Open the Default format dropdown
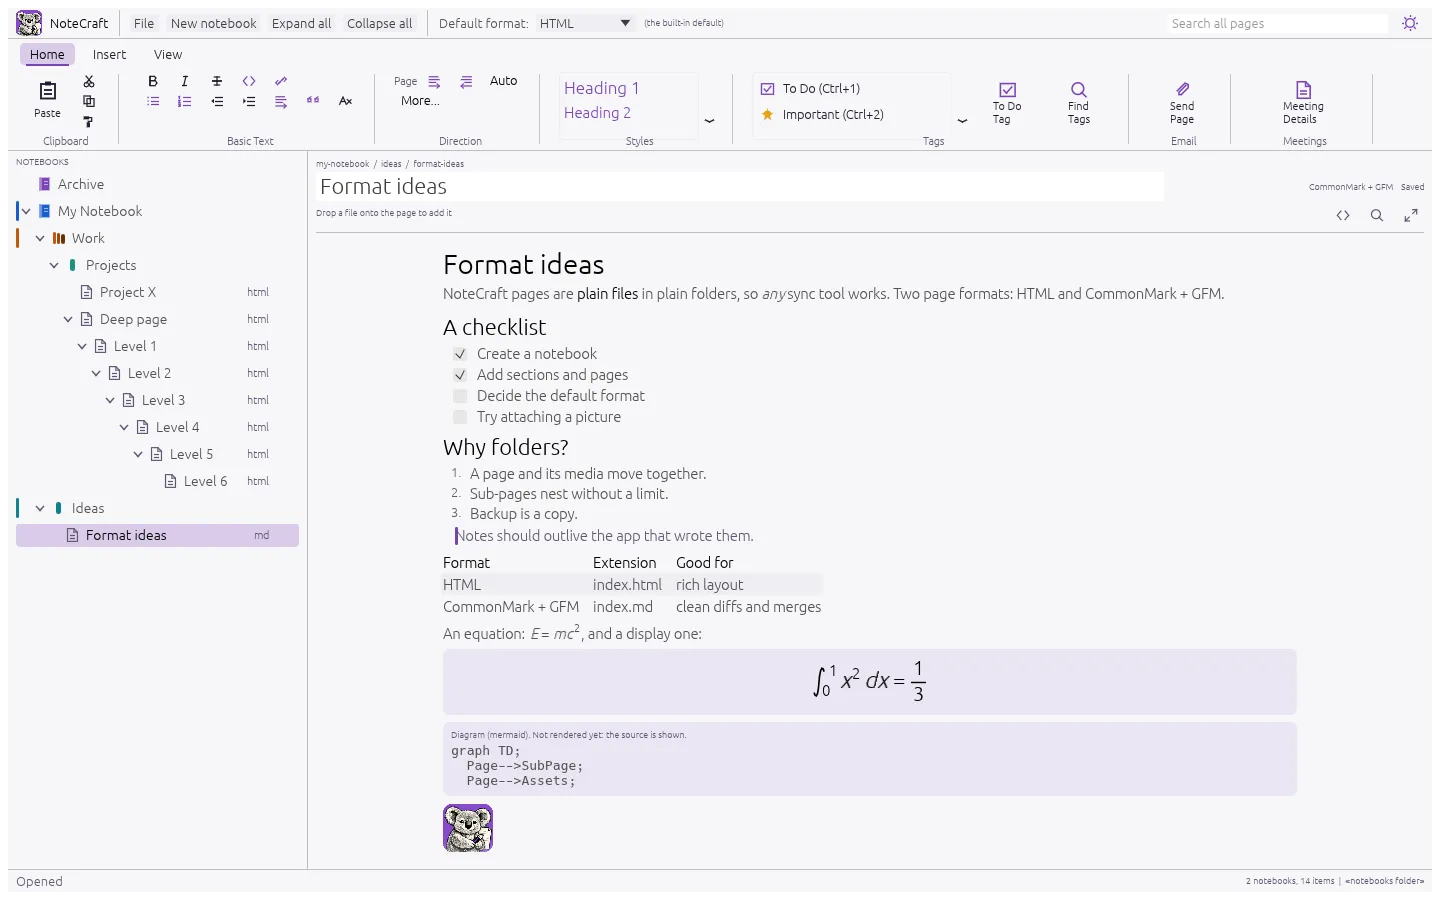Screen dimensions: 1440x900 click(x=585, y=23)
